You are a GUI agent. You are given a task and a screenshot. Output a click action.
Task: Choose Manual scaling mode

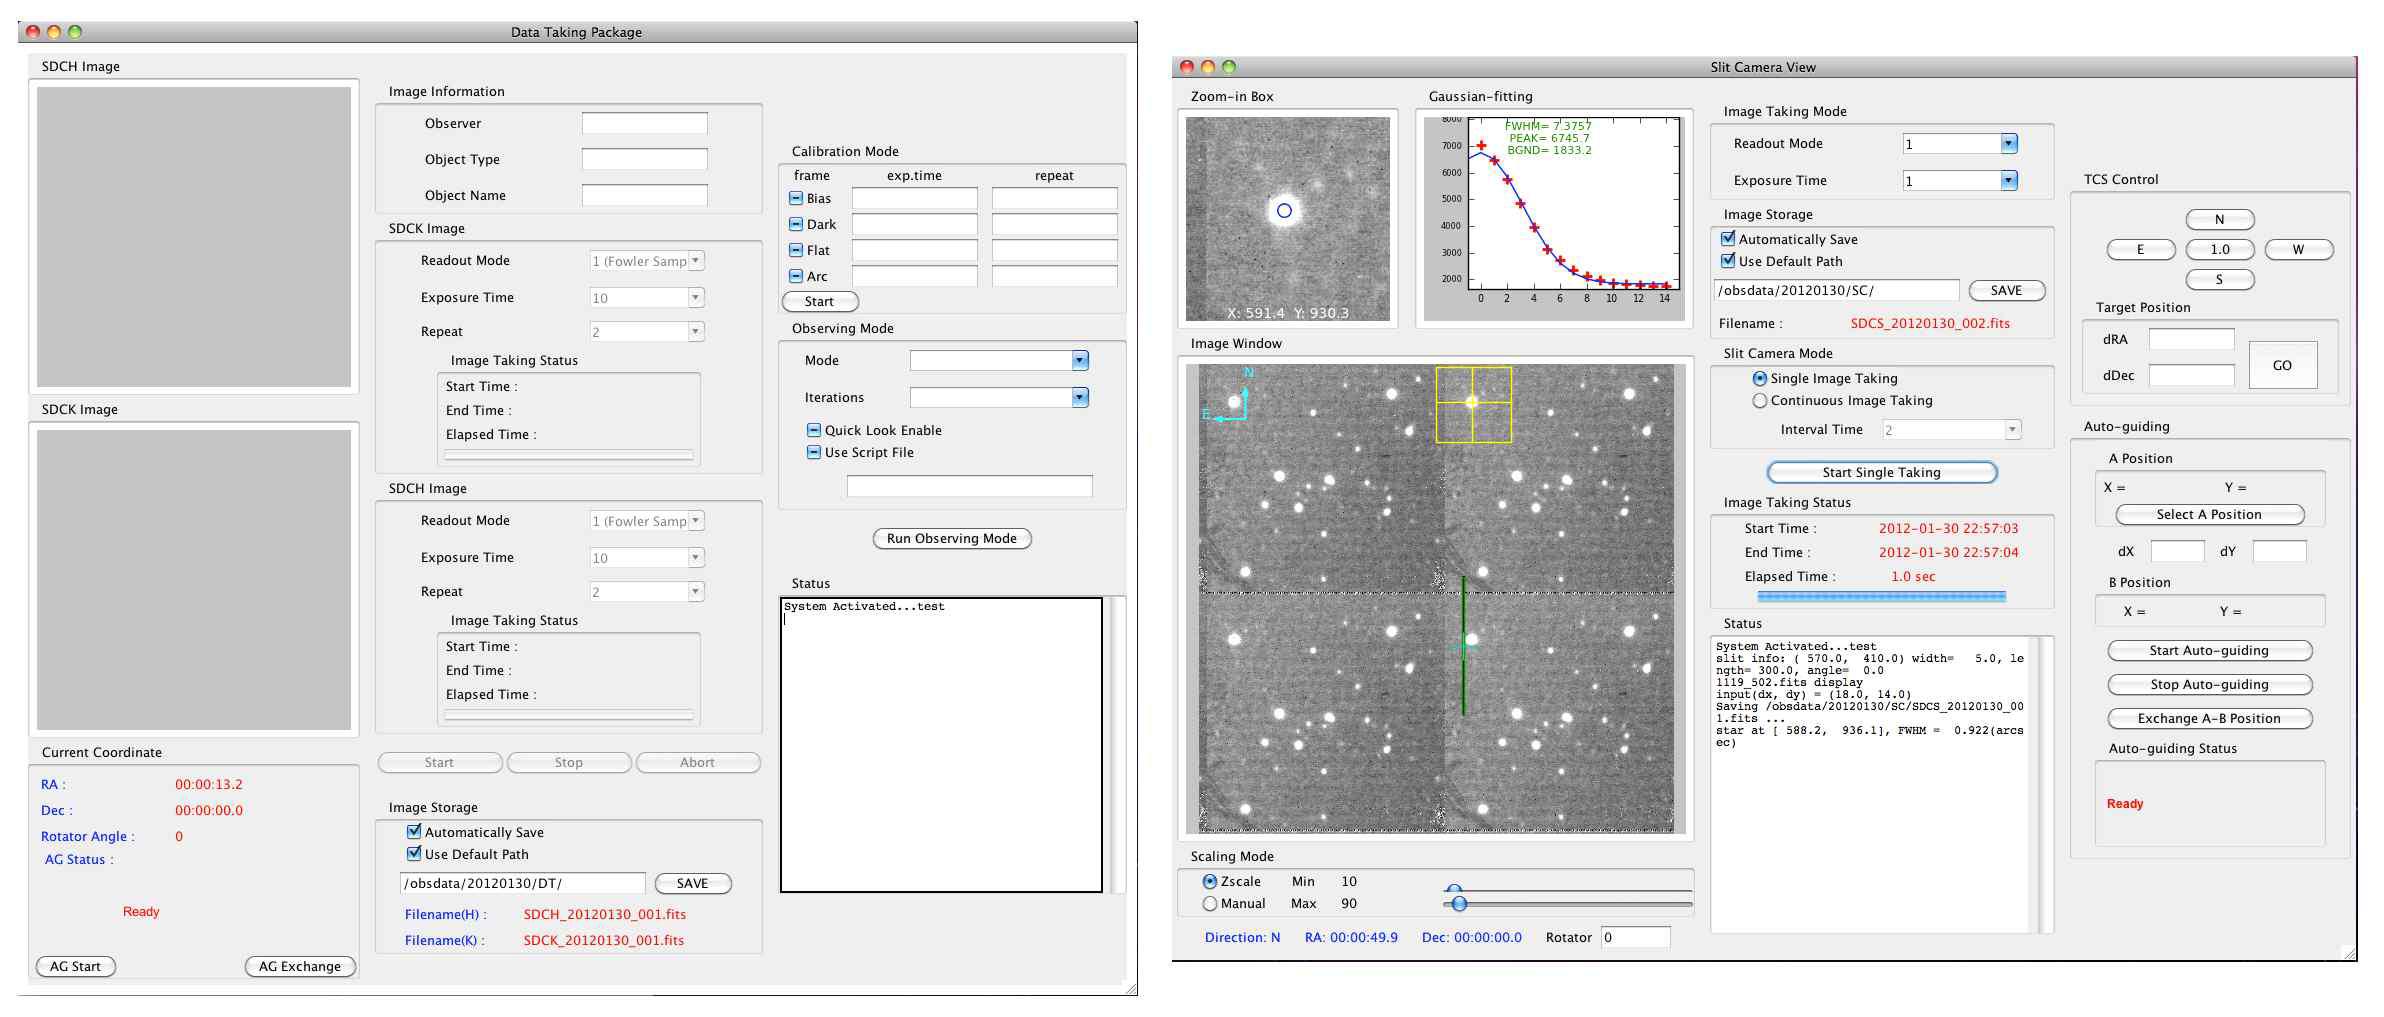(1210, 903)
